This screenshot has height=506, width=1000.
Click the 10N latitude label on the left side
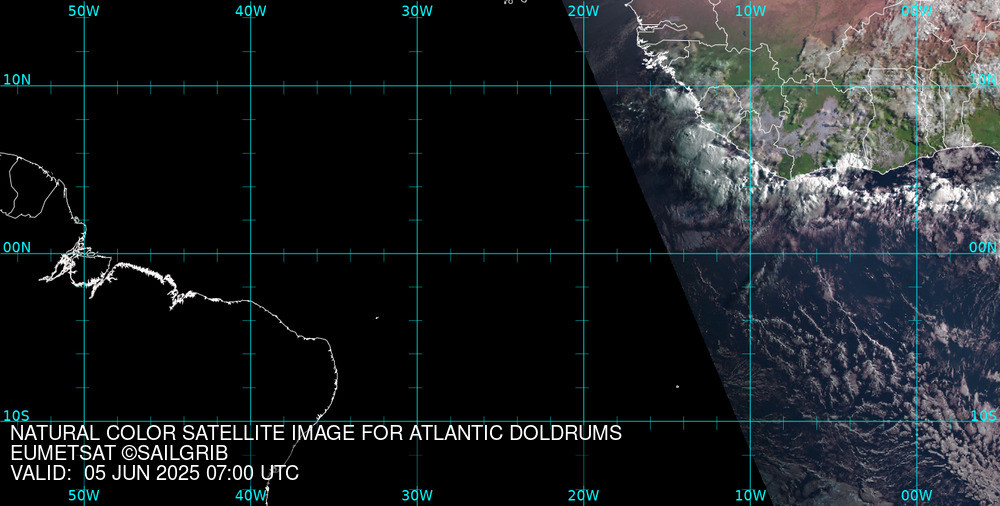tap(17, 80)
